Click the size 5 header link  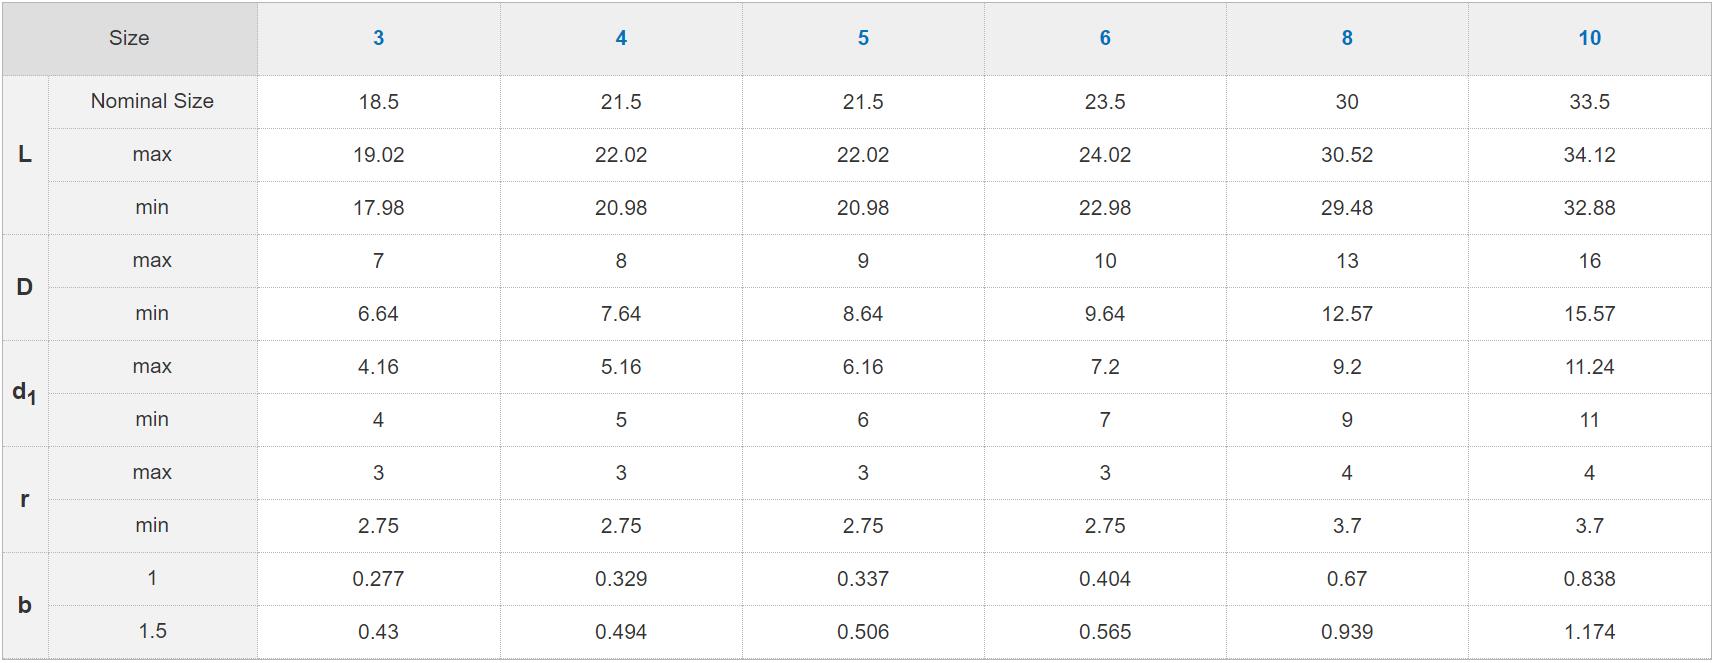click(x=863, y=38)
